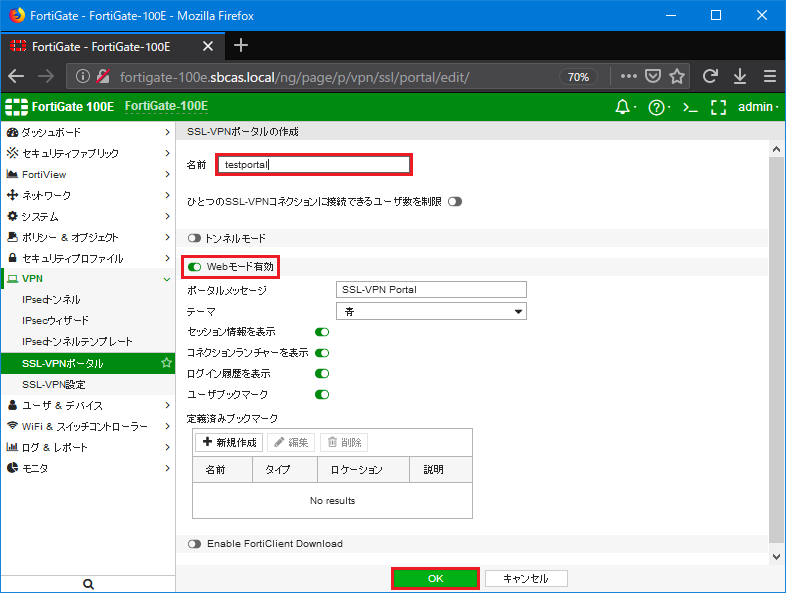Screen dimensions: 786x593
Task: Enable FortiClient Download toggle
Action: [194, 544]
